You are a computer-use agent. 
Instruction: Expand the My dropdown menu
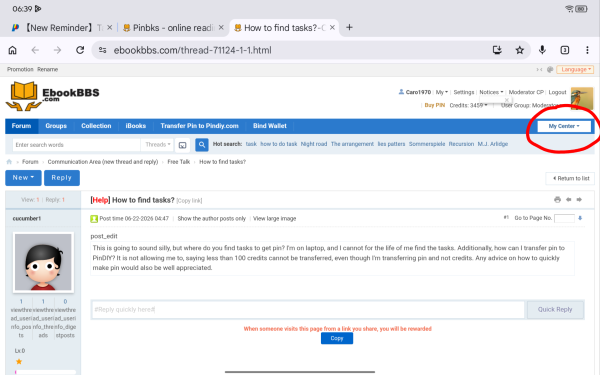(x=442, y=92)
